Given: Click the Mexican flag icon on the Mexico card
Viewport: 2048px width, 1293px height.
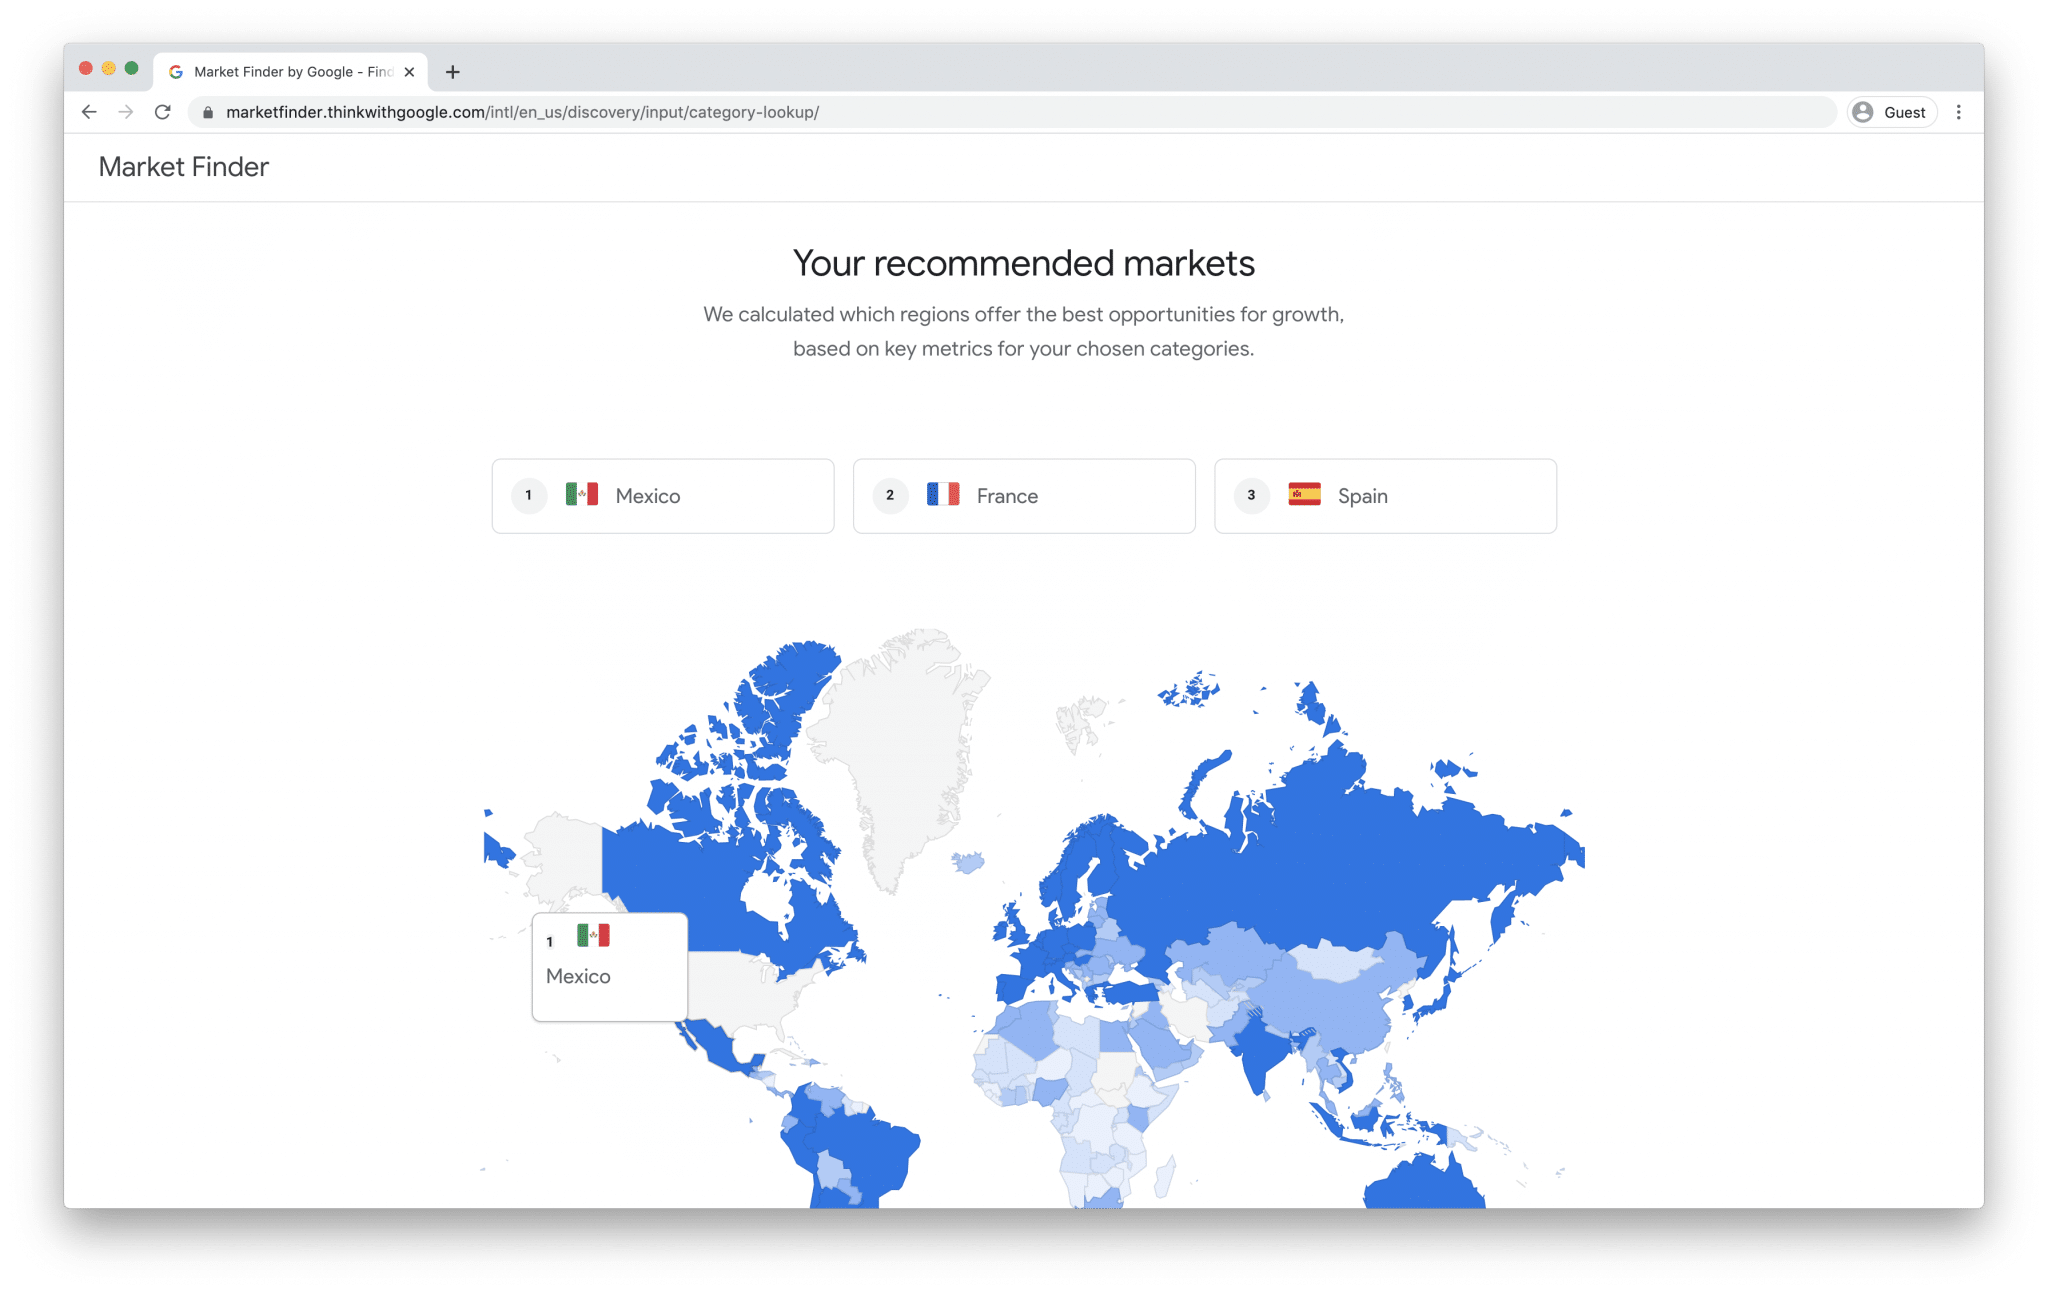Looking at the screenshot, I should (583, 495).
